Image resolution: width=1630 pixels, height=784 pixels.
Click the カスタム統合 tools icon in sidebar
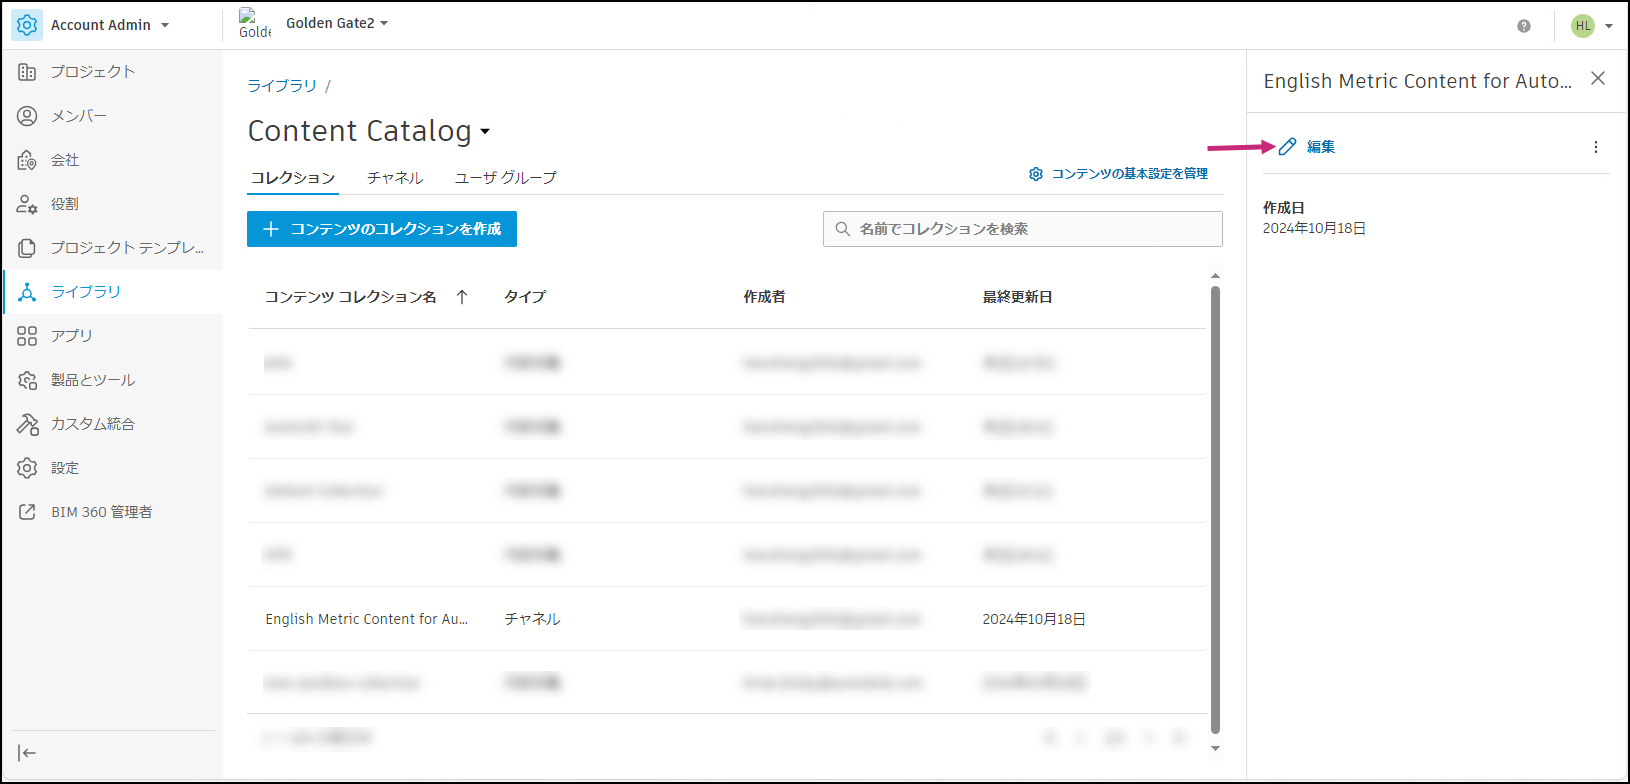pos(27,424)
